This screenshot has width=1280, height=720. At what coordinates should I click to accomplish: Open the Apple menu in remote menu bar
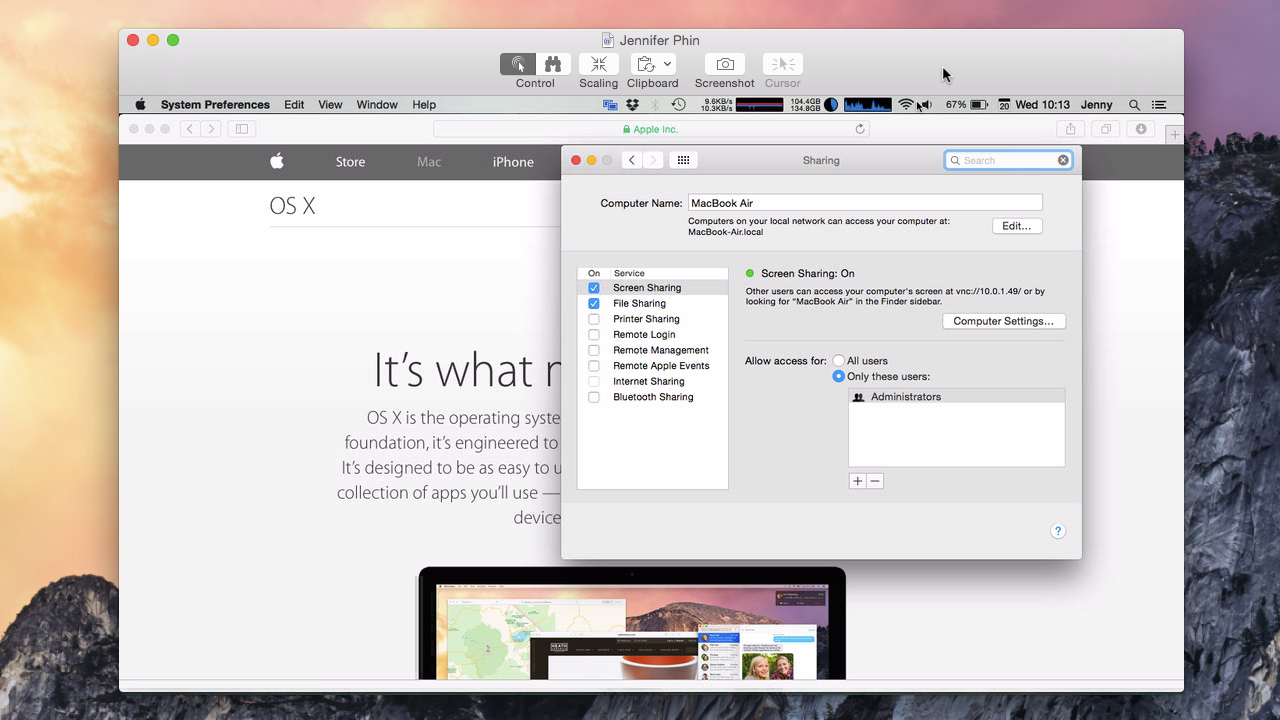coord(140,105)
